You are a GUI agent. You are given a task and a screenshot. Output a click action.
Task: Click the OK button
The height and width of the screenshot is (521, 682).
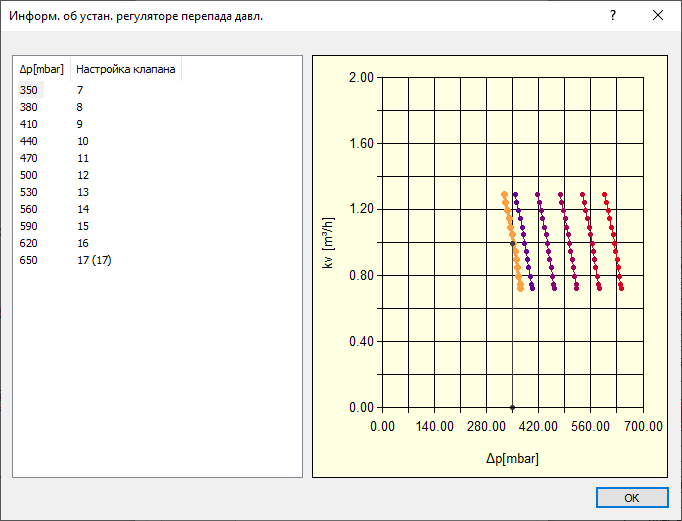coord(632,498)
